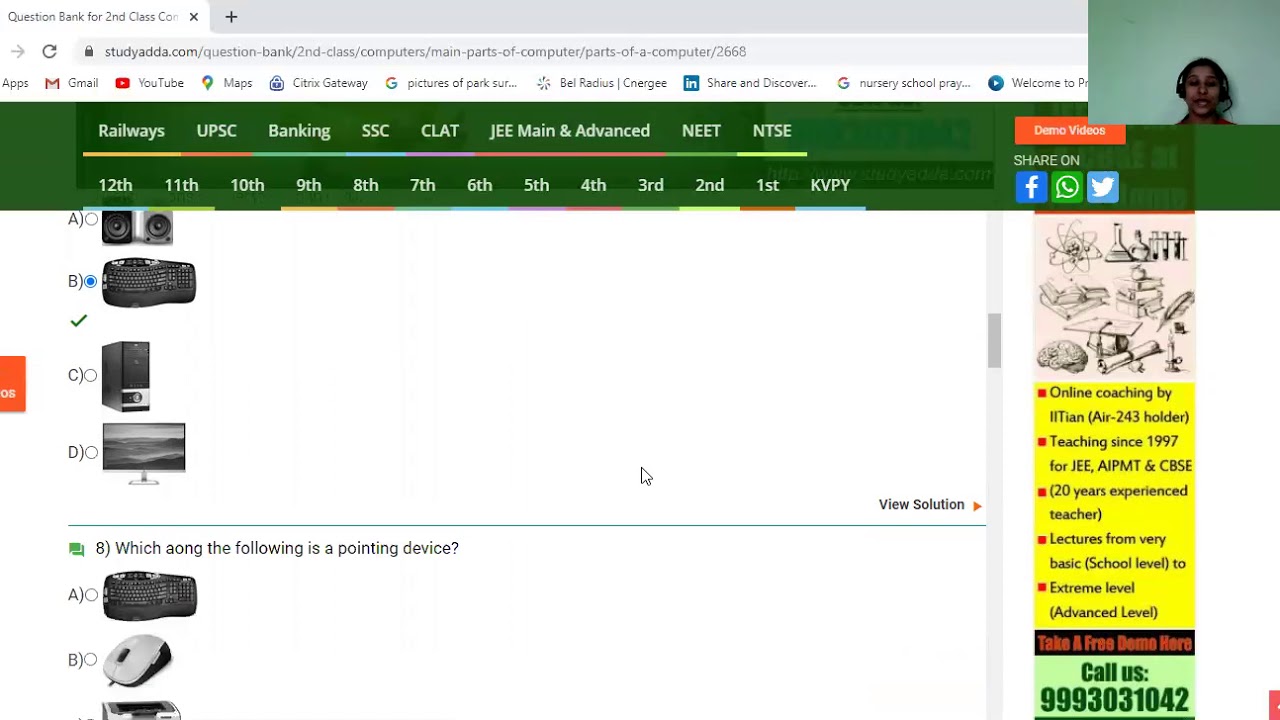Go to 10th class section
1280x720 pixels.
[x=247, y=185]
